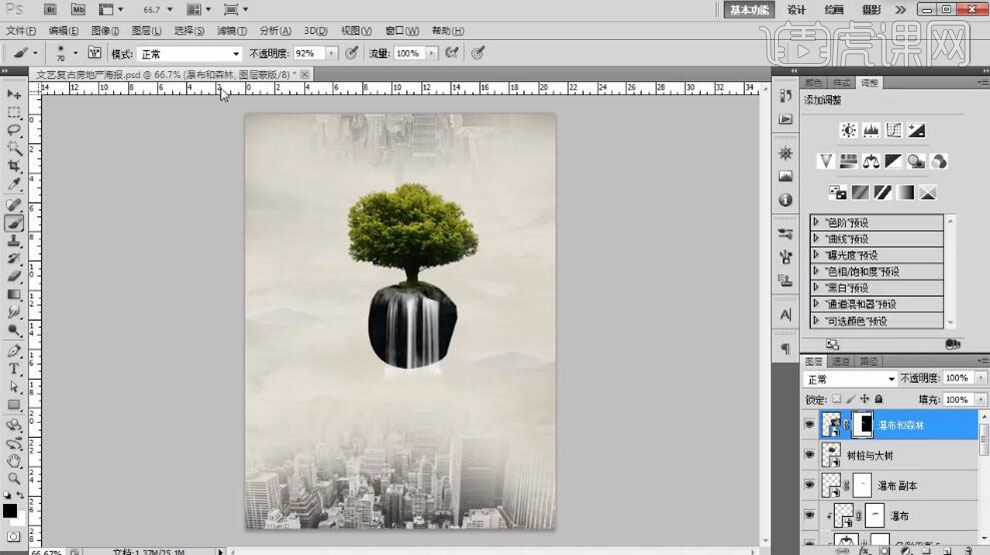Switch to the 调整 panel tab

869,83
